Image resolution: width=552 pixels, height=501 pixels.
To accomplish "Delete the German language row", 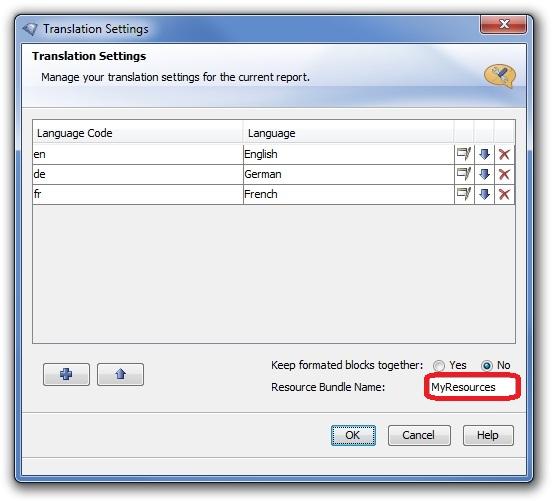I will point(504,174).
